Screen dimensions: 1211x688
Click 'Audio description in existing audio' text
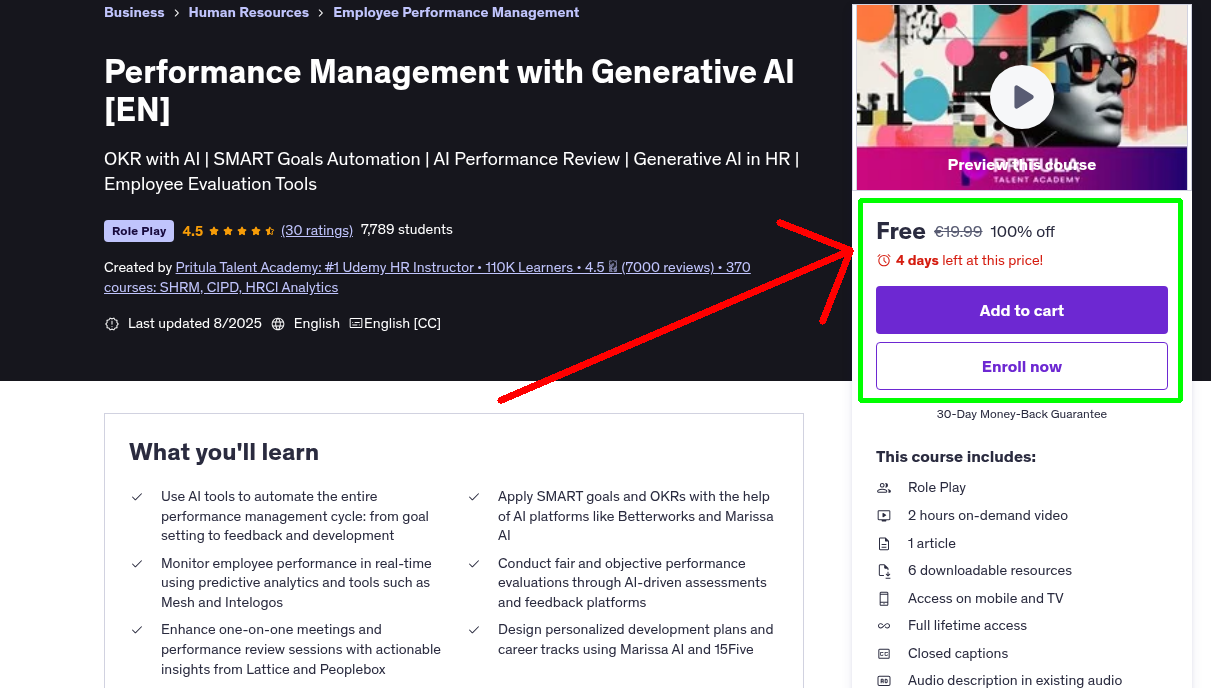point(1015,681)
